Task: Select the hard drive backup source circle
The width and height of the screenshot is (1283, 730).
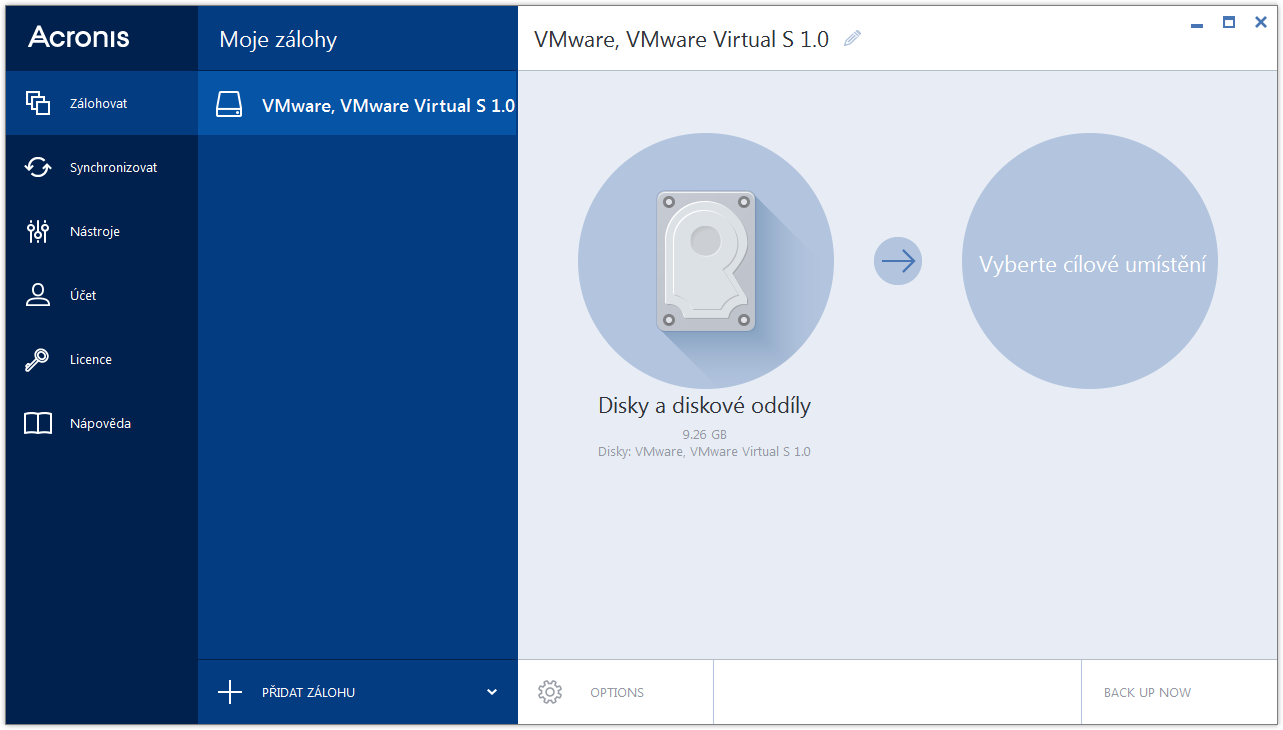Action: click(706, 261)
